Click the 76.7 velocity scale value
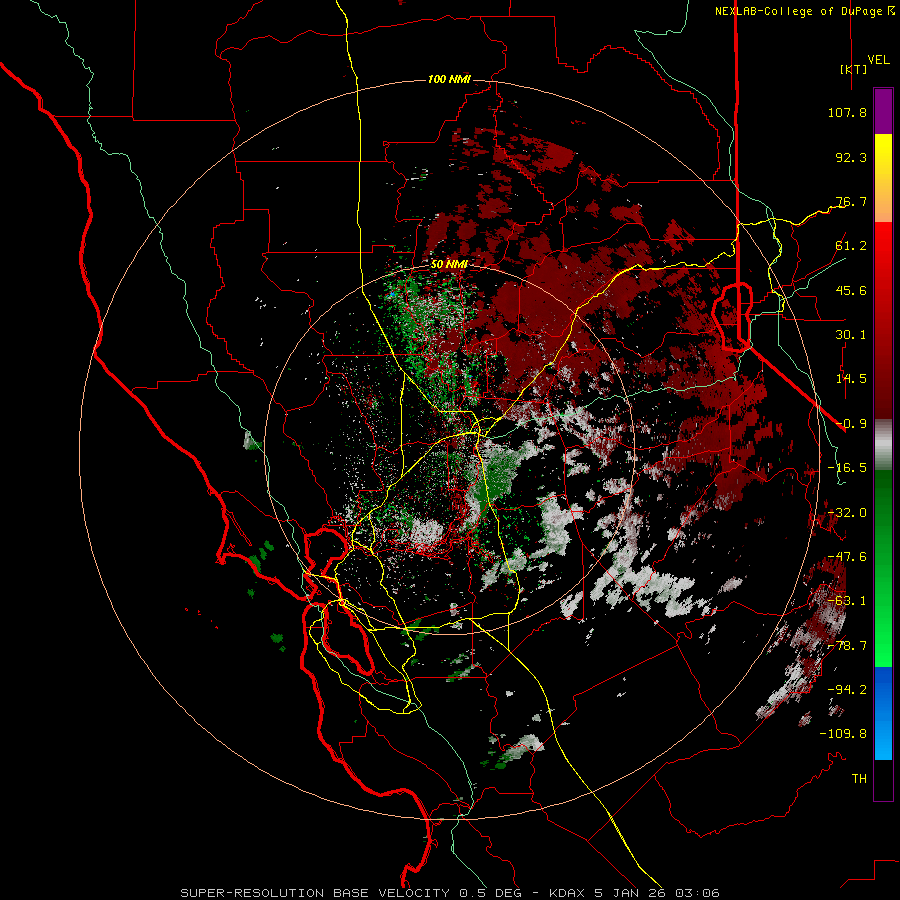The image size is (900, 900). [851, 201]
